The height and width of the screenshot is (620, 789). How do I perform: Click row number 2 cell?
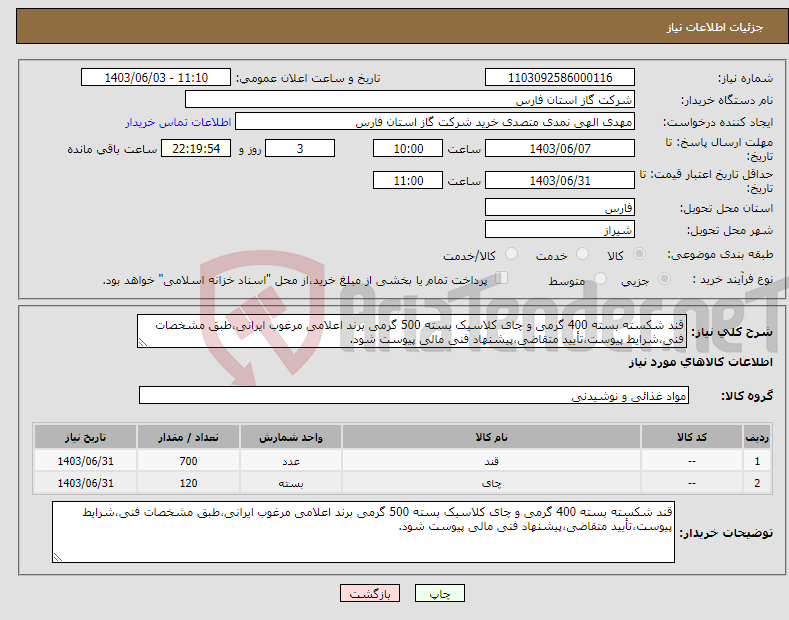[x=757, y=483]
